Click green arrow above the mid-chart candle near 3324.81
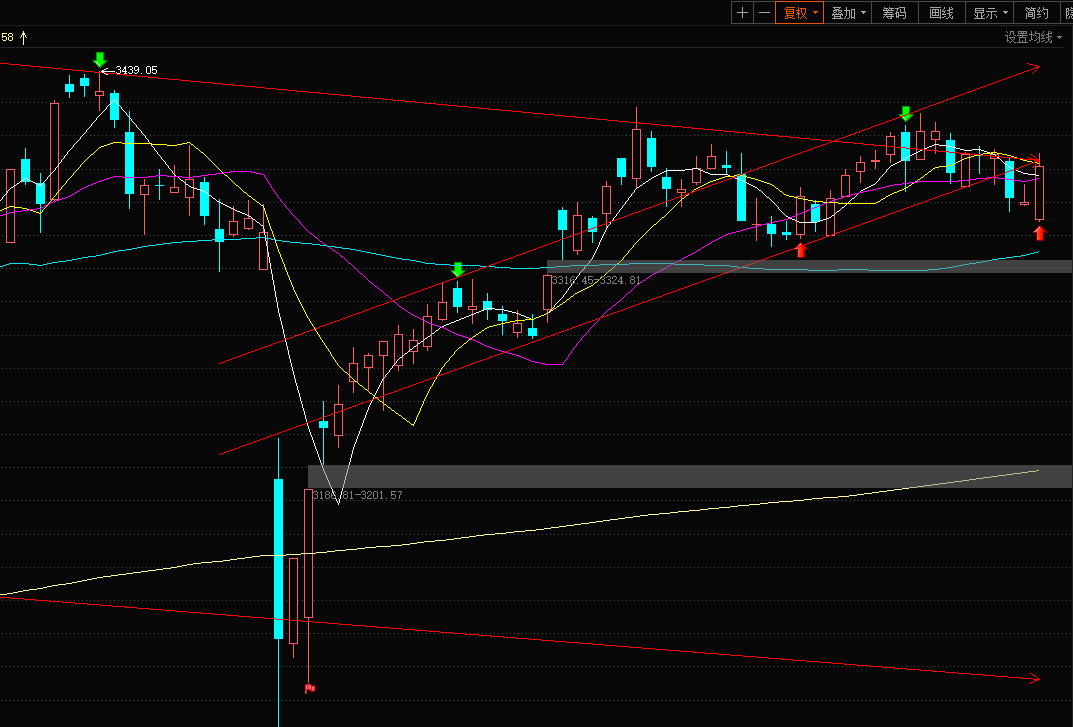 click(458, 270)
